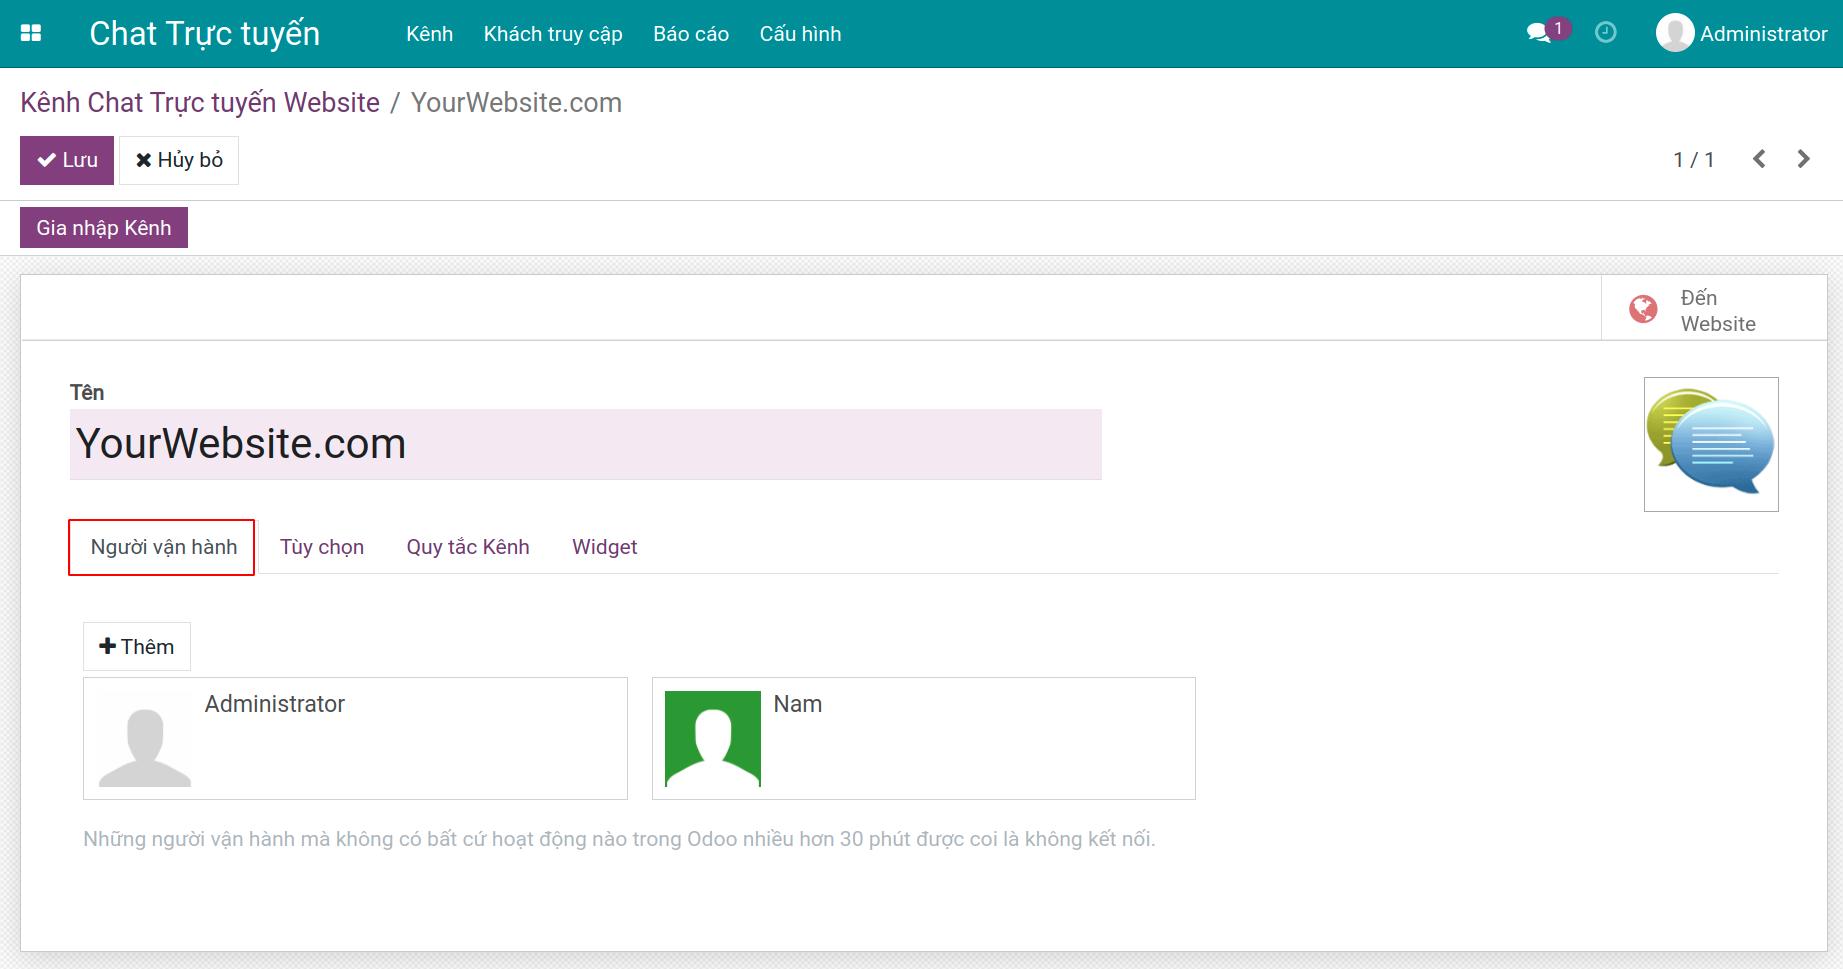Switch to the Tùy chọn tab
This screenshot has height=969, width=1843.
pos(321,547)
